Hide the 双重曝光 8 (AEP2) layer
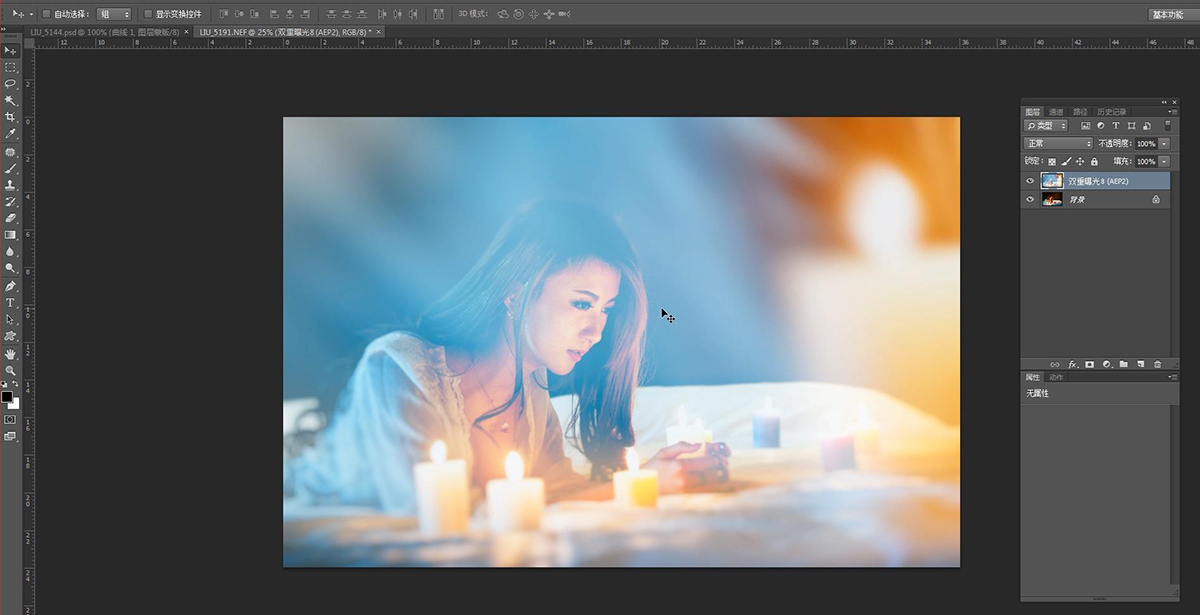This screenshot has height=615, width=1200. click(x=1030, y=181)
